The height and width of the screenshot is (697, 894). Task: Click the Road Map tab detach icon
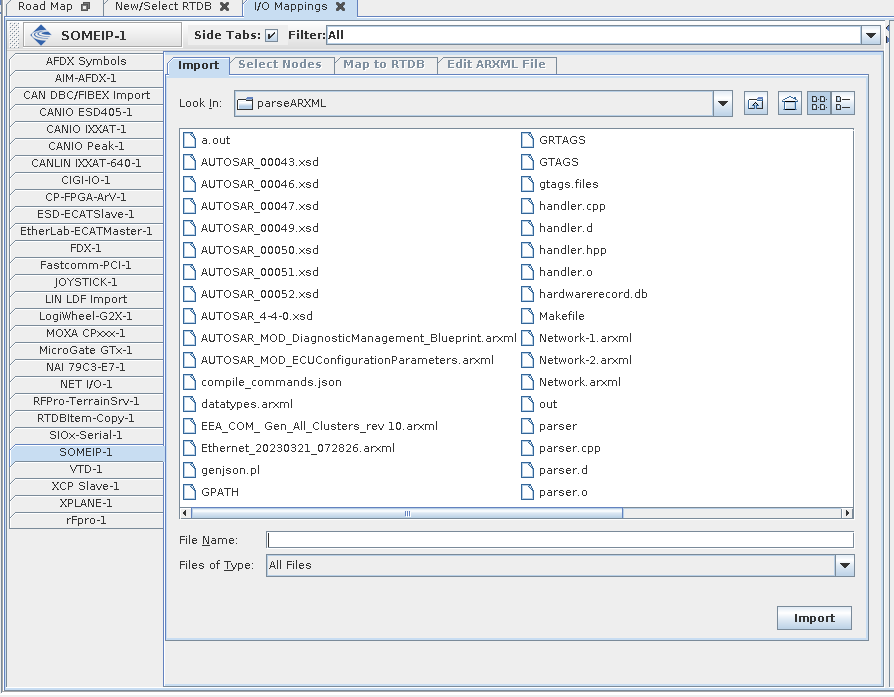[x=86, y=6]
